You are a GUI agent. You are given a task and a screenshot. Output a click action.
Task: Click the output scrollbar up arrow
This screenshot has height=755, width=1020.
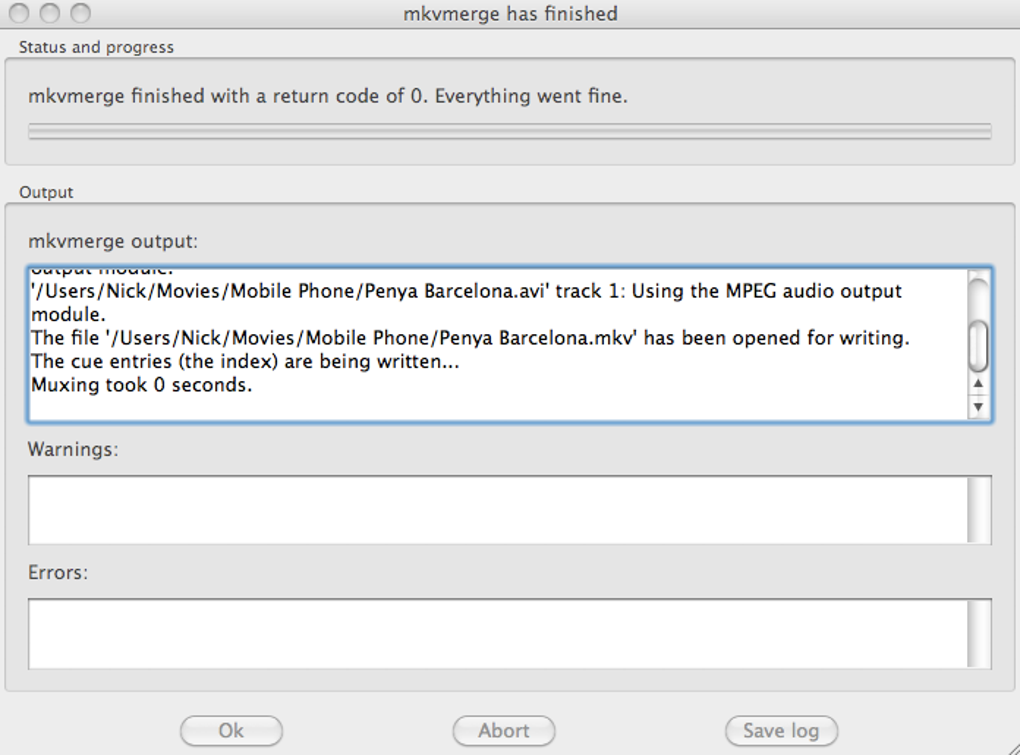click(x=978, y=384)
